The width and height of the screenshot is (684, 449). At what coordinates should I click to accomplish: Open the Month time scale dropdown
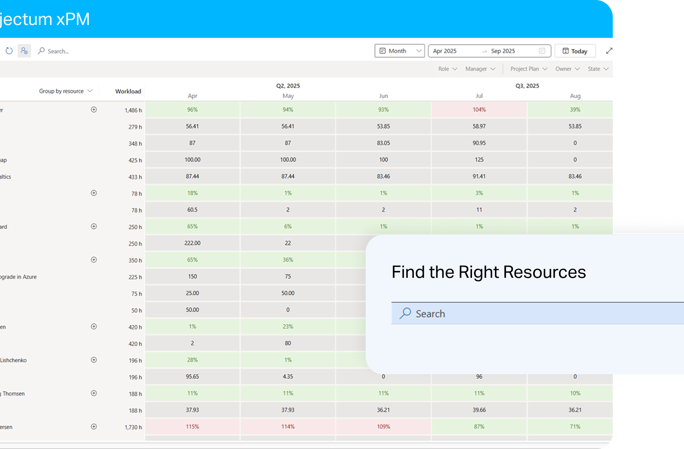tap(398, 51)
